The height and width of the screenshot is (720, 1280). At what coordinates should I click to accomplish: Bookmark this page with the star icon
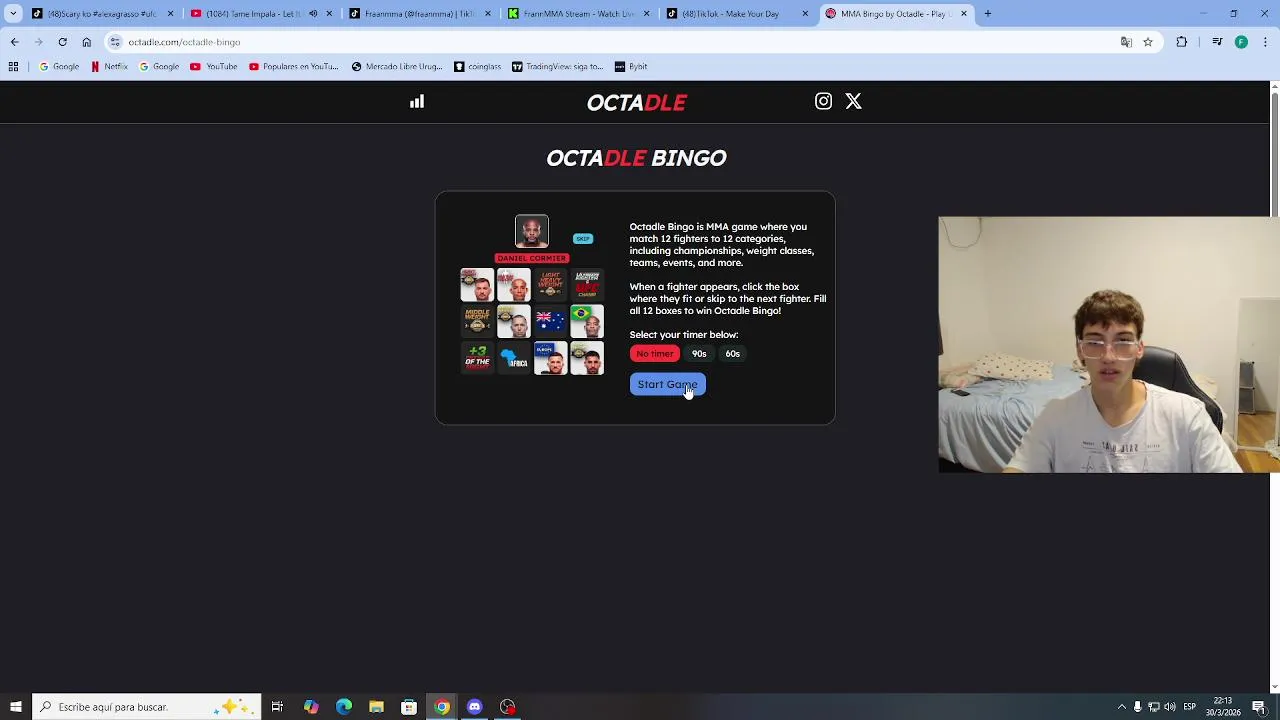pyautogui.click(x=1148, y=42)
